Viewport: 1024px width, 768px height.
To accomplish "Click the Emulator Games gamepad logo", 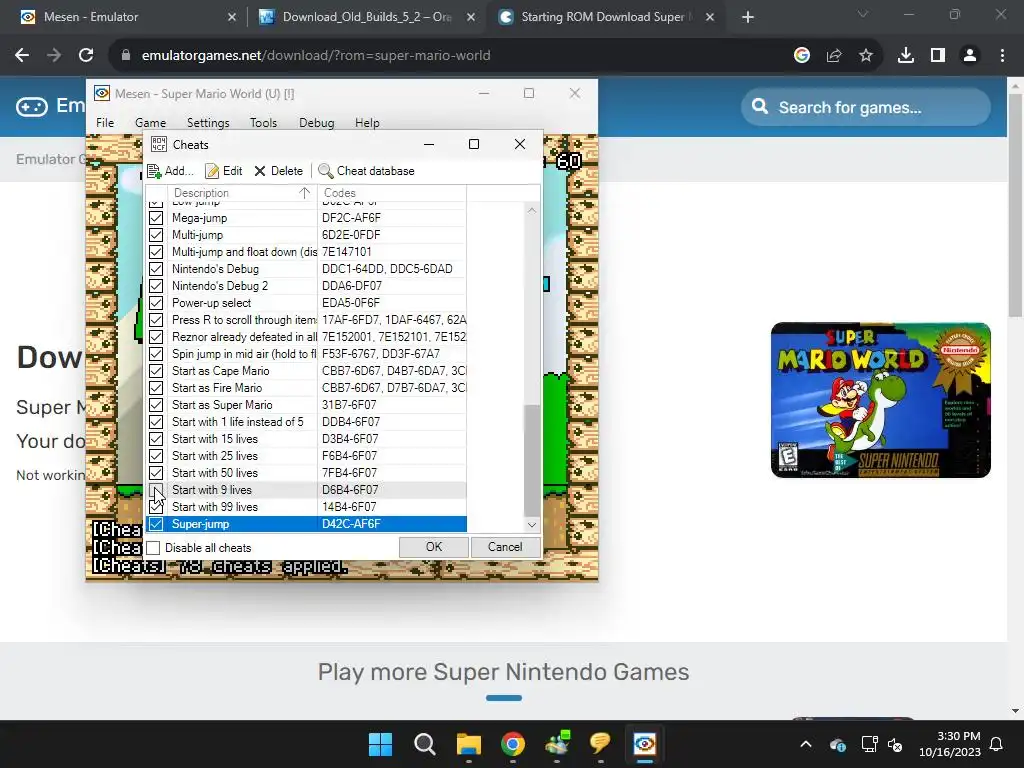I will pyautogui.click(x=32, y=106).
